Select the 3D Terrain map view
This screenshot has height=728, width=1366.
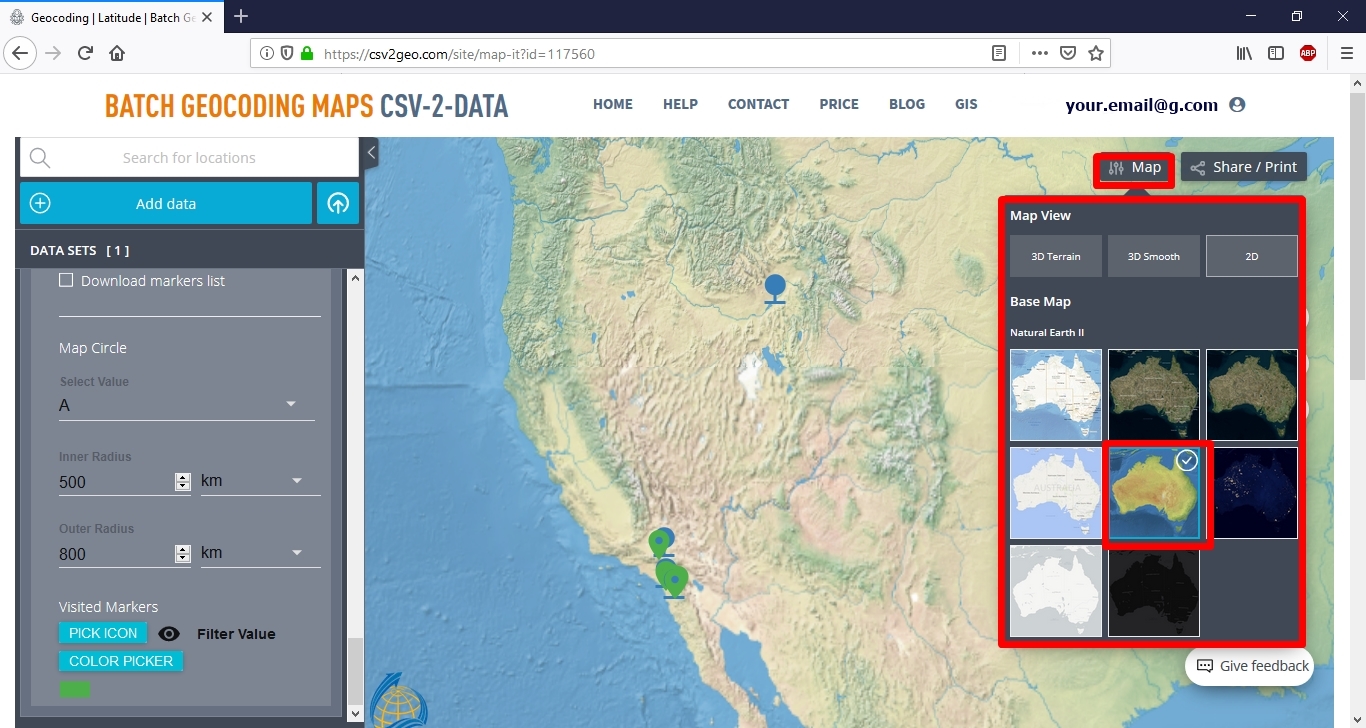click(x=1055, y=255)
